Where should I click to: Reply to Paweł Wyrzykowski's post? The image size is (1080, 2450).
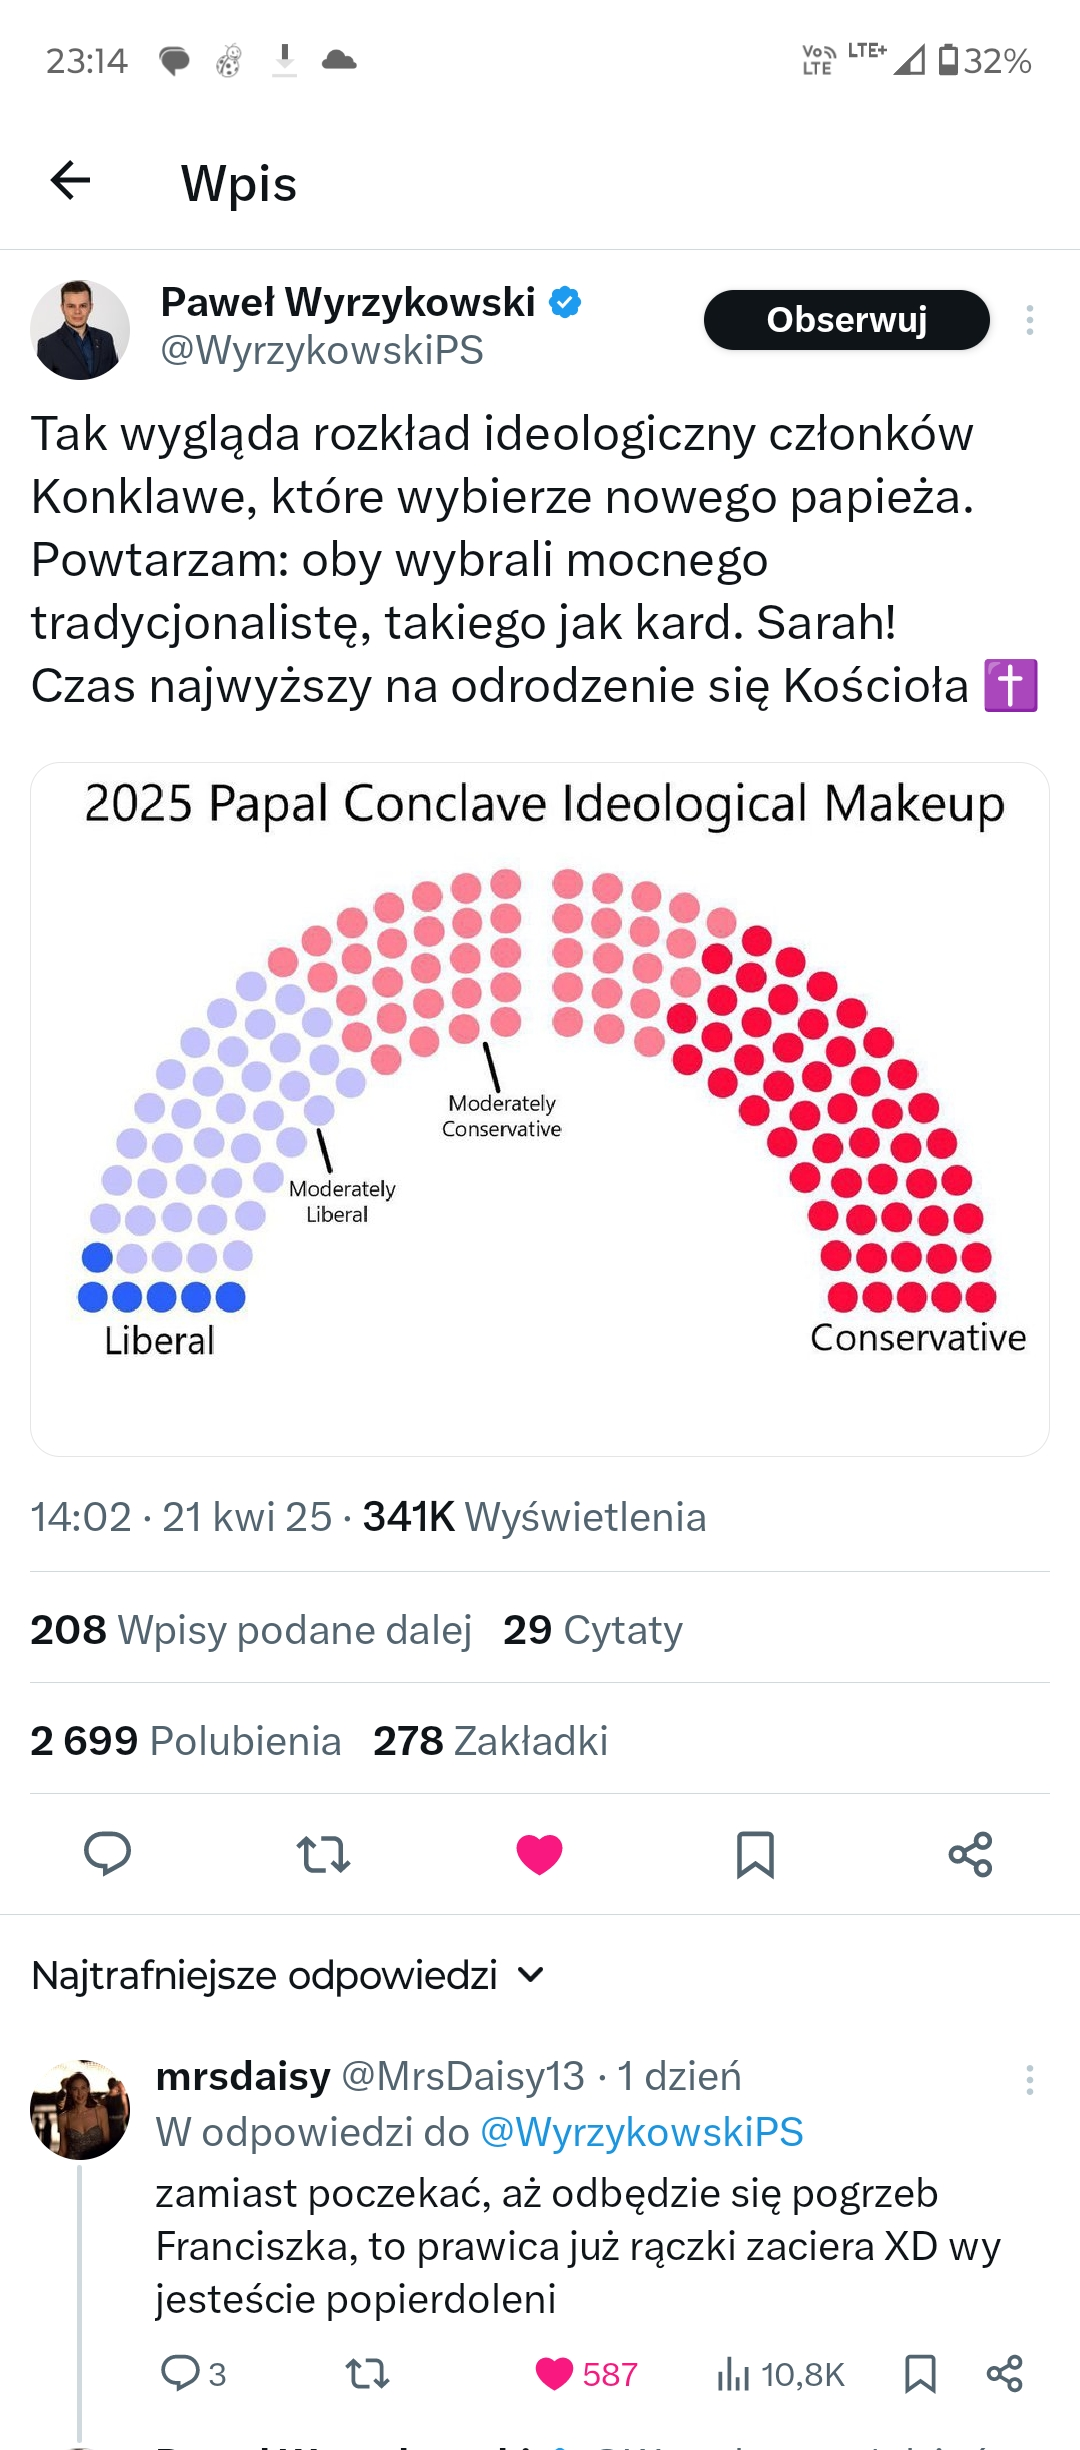[107, 1853]
